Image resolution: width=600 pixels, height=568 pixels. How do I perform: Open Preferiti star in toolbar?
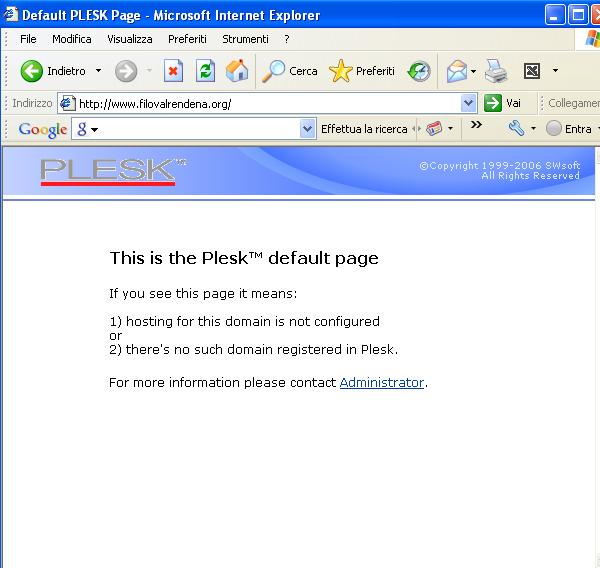coord(340,71)
